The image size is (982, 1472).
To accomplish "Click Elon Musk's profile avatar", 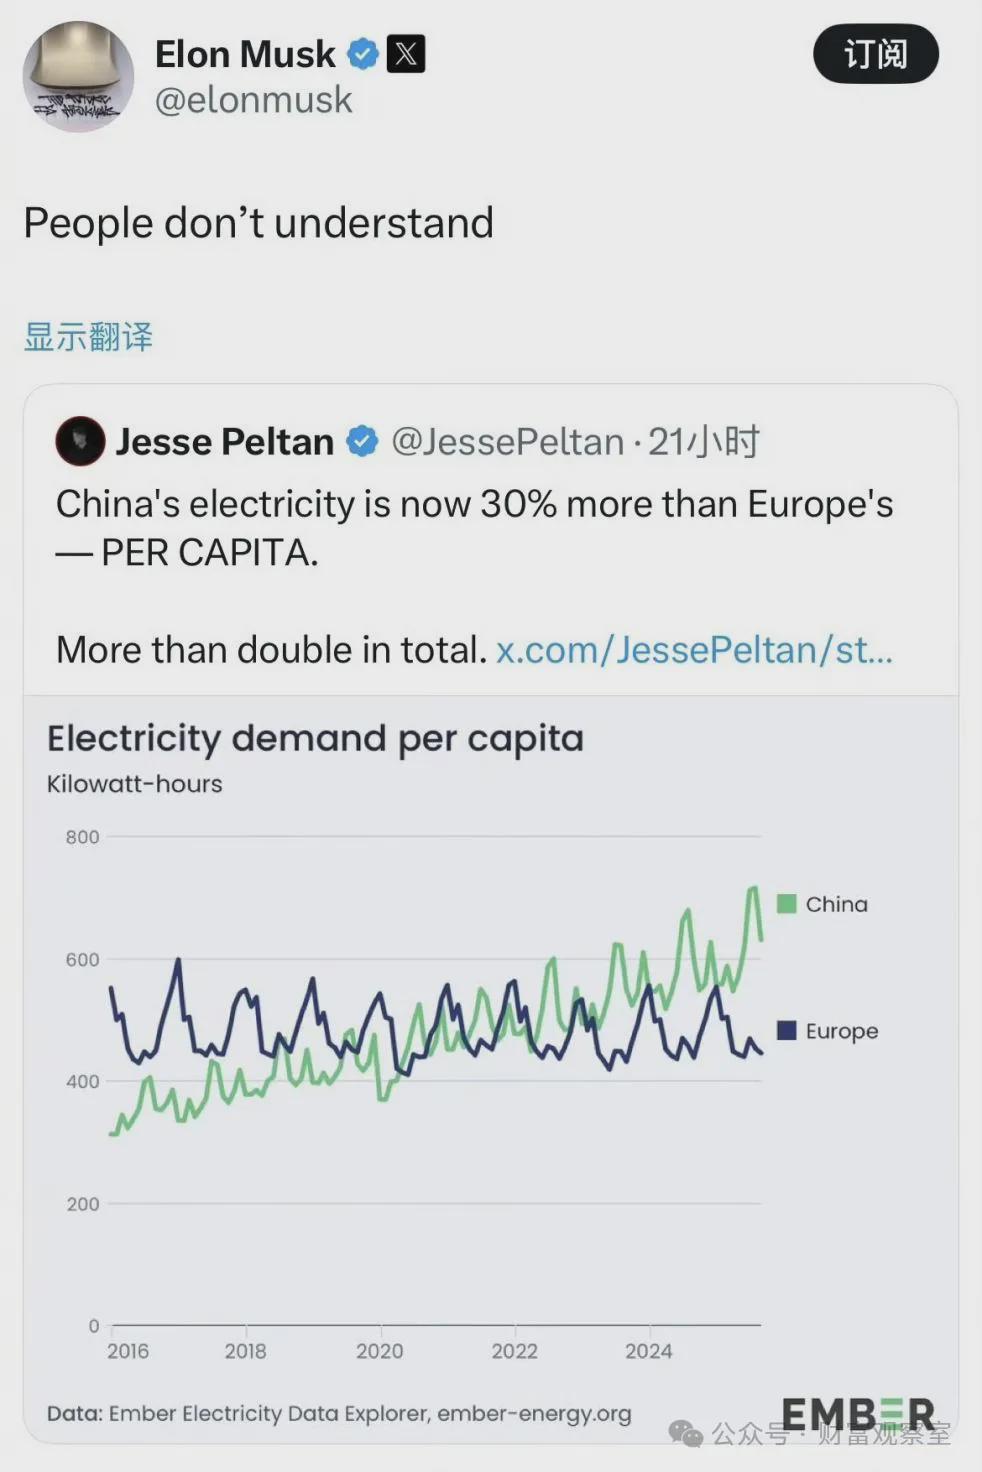I will click(x=78, y=76).
